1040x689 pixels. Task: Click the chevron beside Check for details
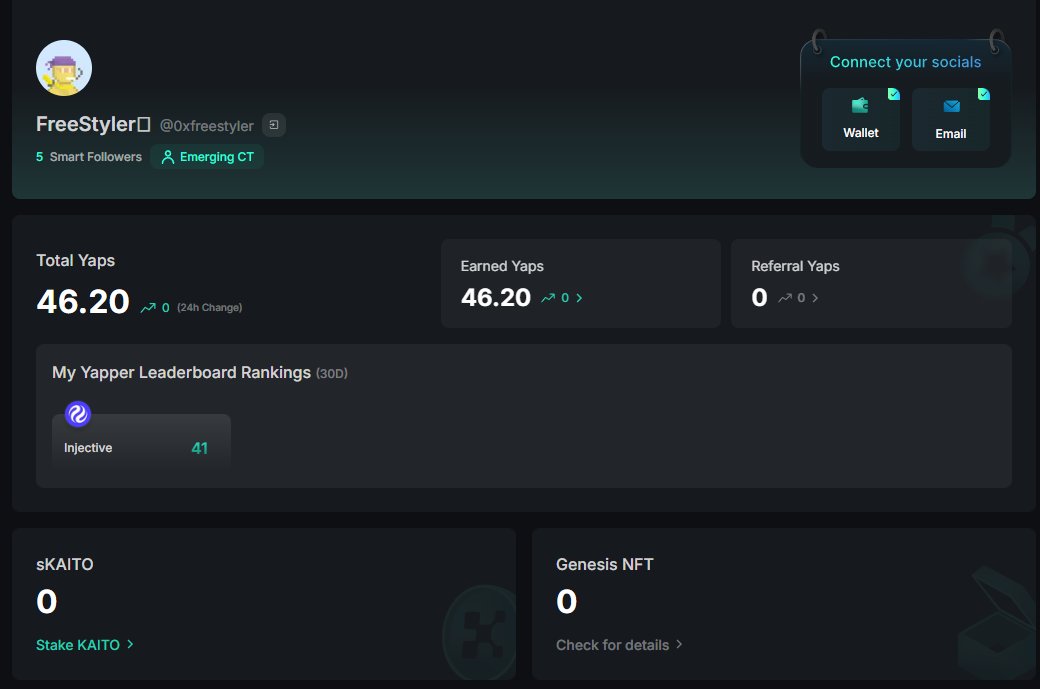679,645
